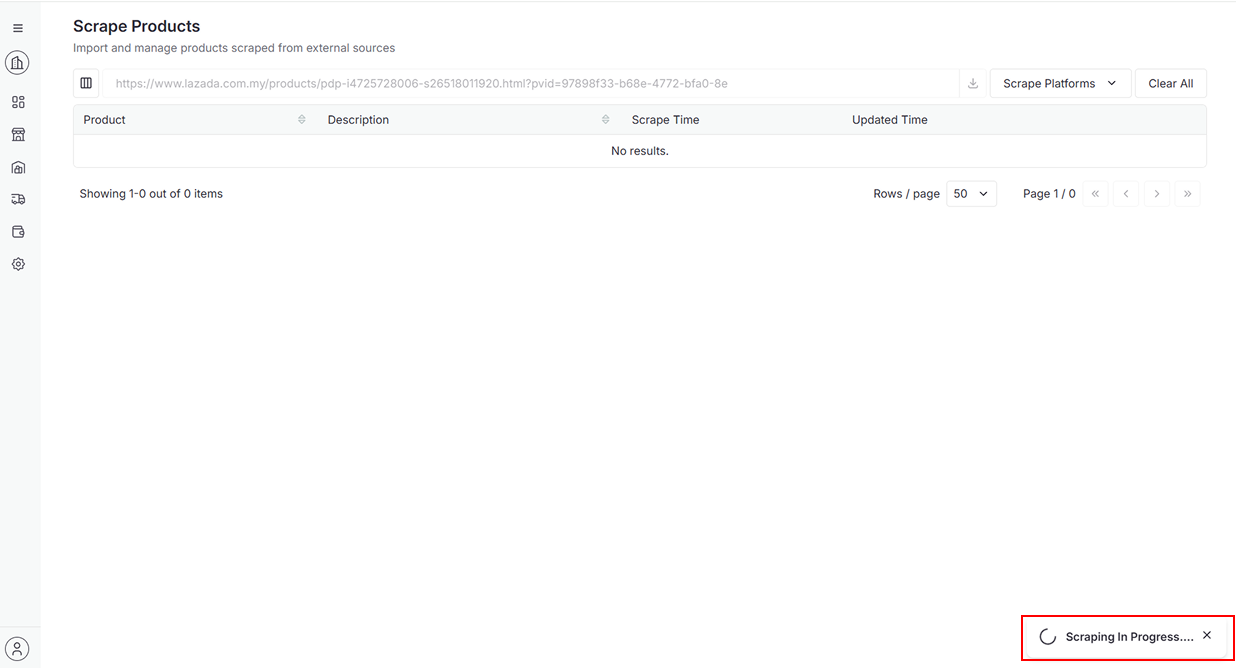This screenshot has height=668, width=1236.
Task: Click the product URL input field
Action: (x=530, y=84)
